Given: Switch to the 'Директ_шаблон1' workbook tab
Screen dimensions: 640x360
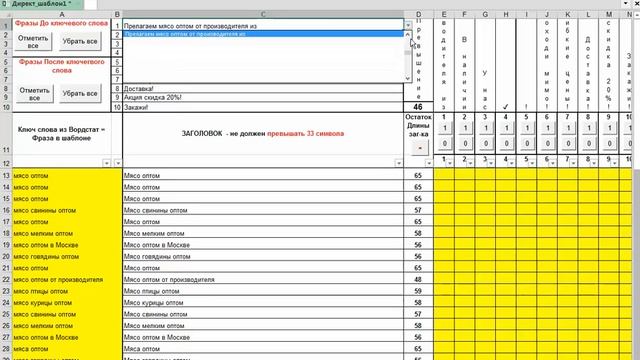Looking at the screenshot, I should (x=41, y=4).
